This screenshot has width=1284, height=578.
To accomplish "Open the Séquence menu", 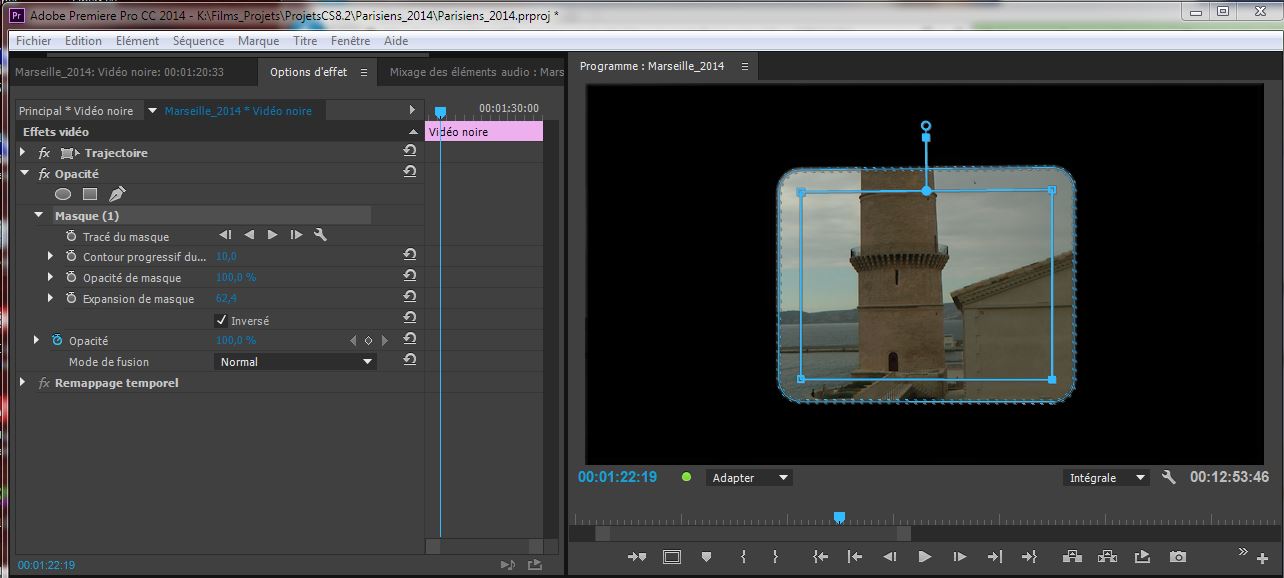I will click(x=198, y=41).
